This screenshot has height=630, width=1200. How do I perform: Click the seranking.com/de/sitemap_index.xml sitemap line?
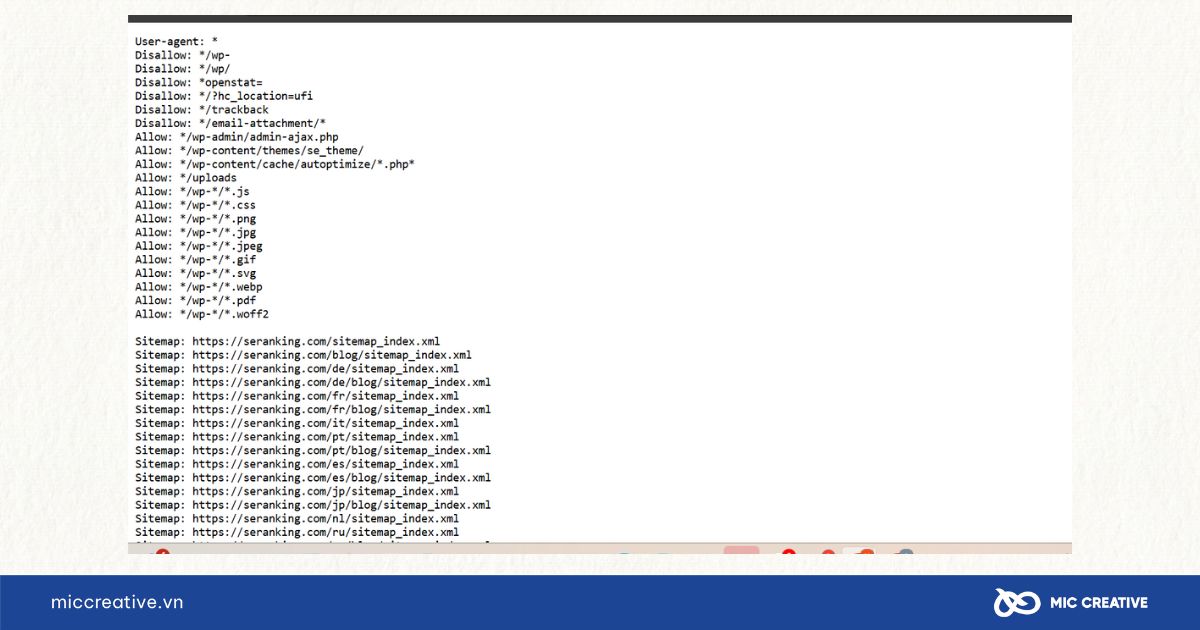(297, 368)
